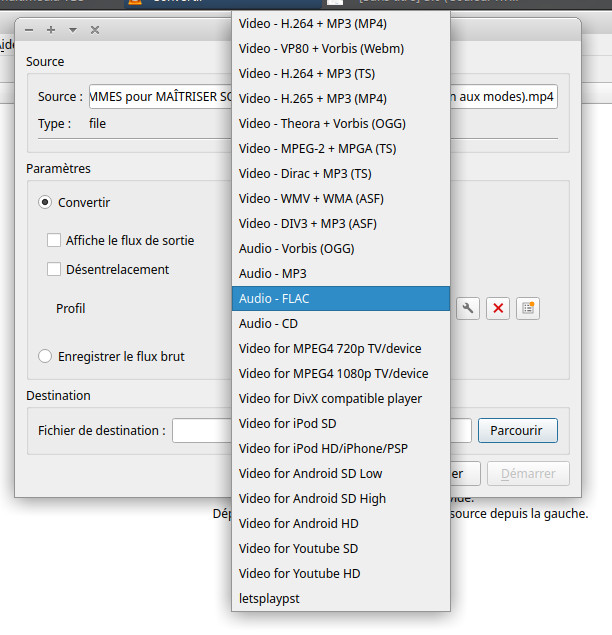Choose Video - H.264 + MP3 (MP4)
This screenshot has height=635, width=612.
click(x=341, y=24)
